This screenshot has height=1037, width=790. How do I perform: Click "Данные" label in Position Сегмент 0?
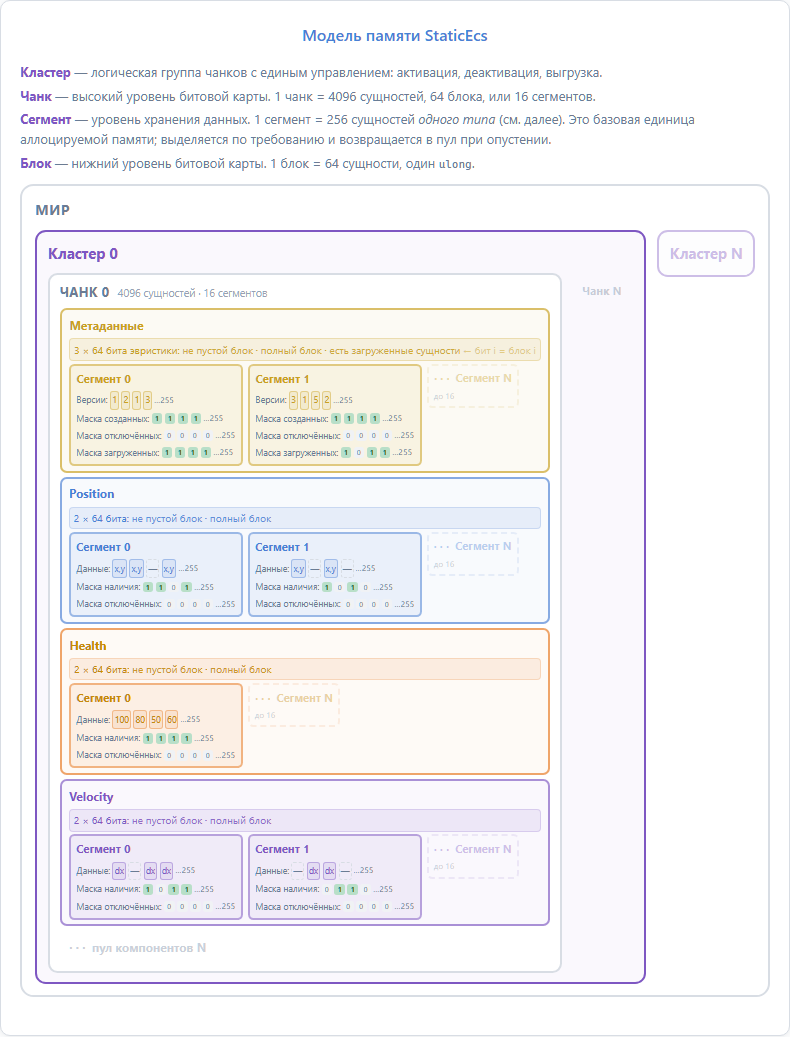coord(93,569)
